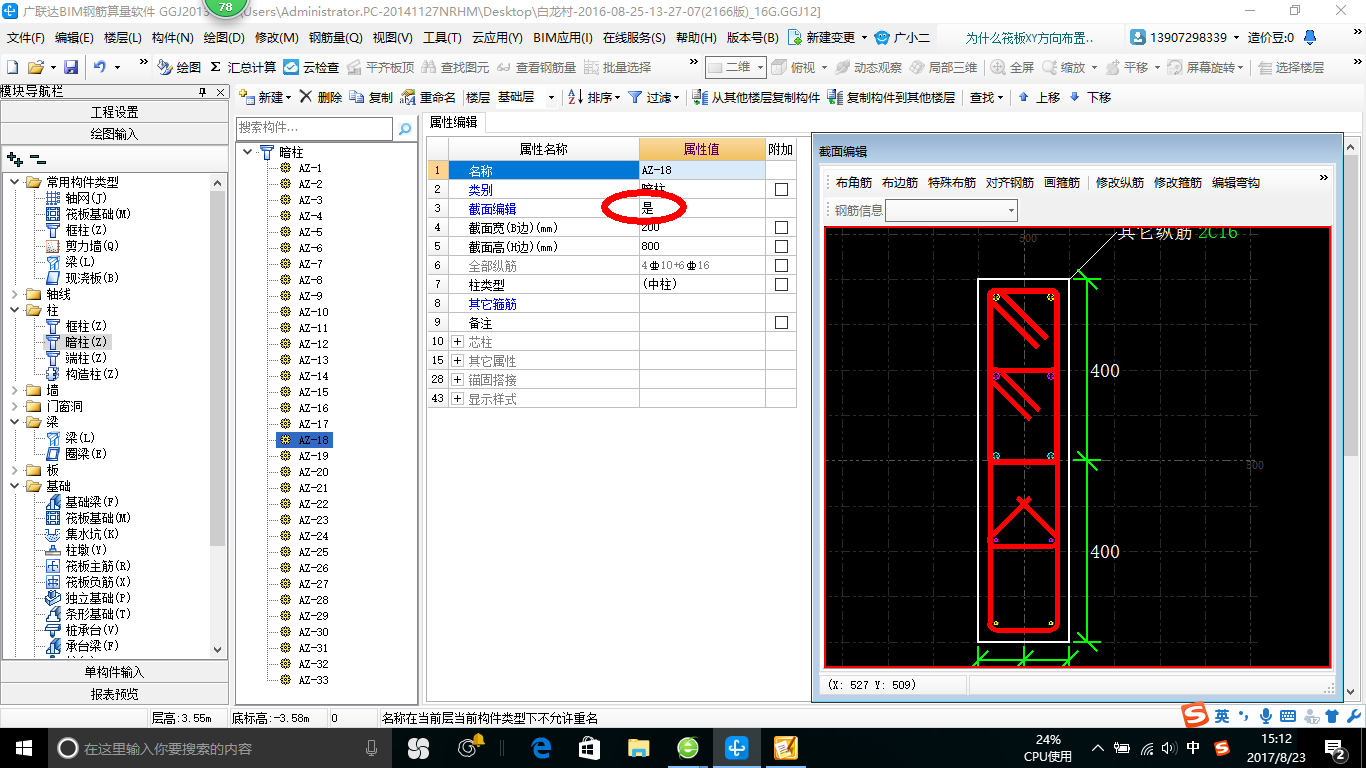Expand the 其它属性 property group
This screenshot has height=768, width=1366.
pos(458,361)
